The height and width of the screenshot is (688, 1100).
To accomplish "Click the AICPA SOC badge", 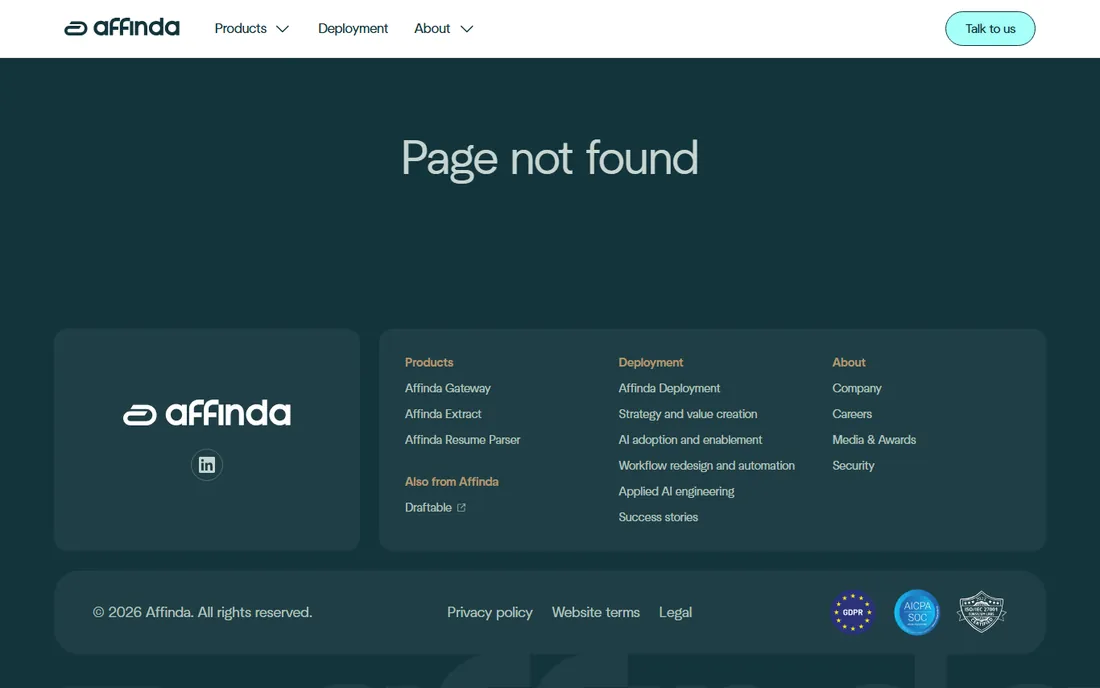I will click(x=917, y=612).
